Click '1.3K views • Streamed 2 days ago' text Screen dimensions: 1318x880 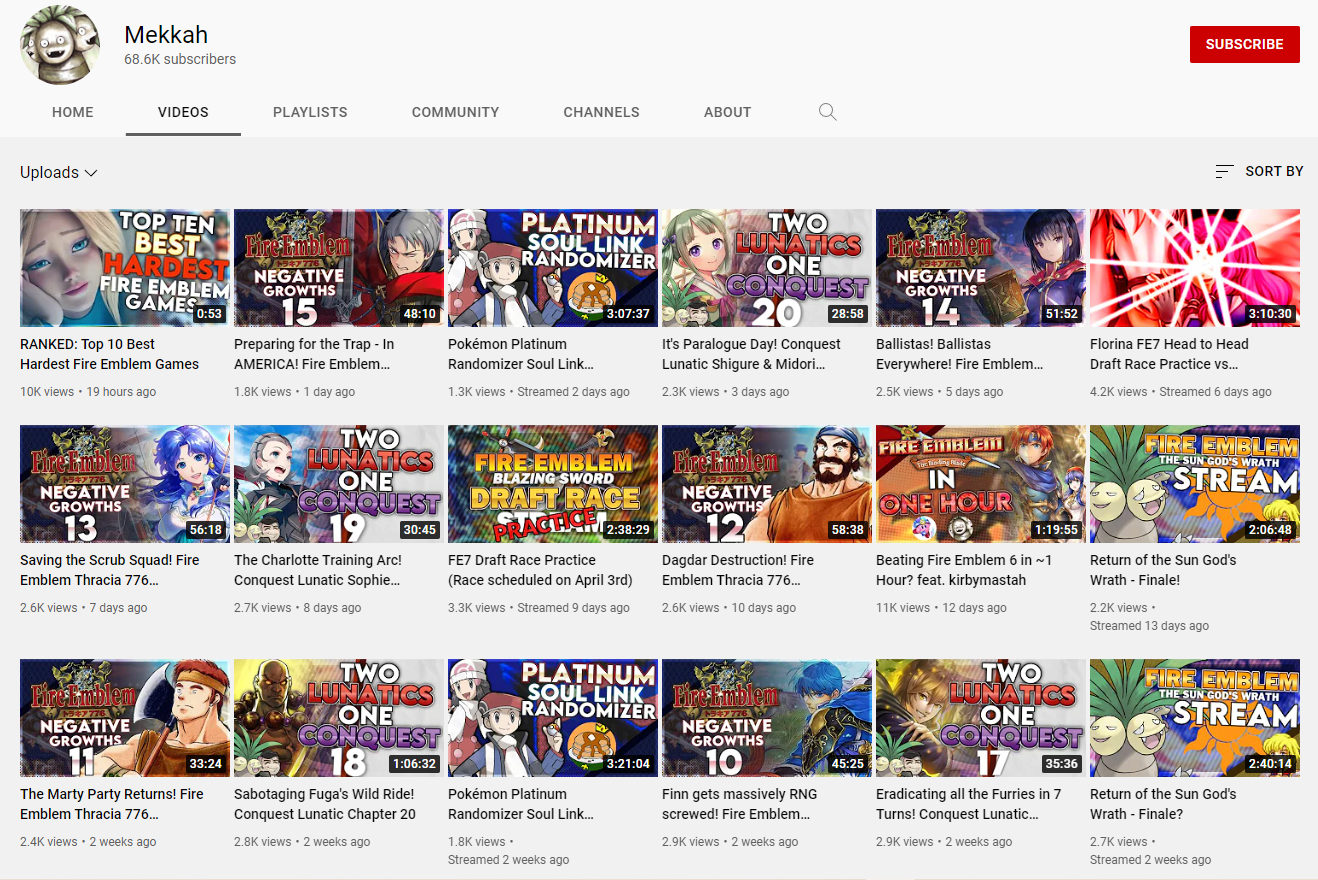point(539,392)
